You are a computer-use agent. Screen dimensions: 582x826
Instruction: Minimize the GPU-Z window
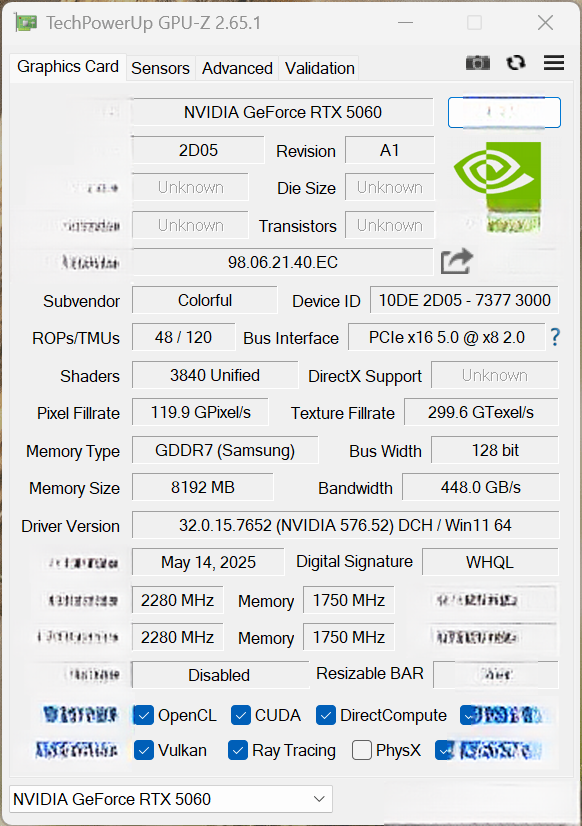405,23
